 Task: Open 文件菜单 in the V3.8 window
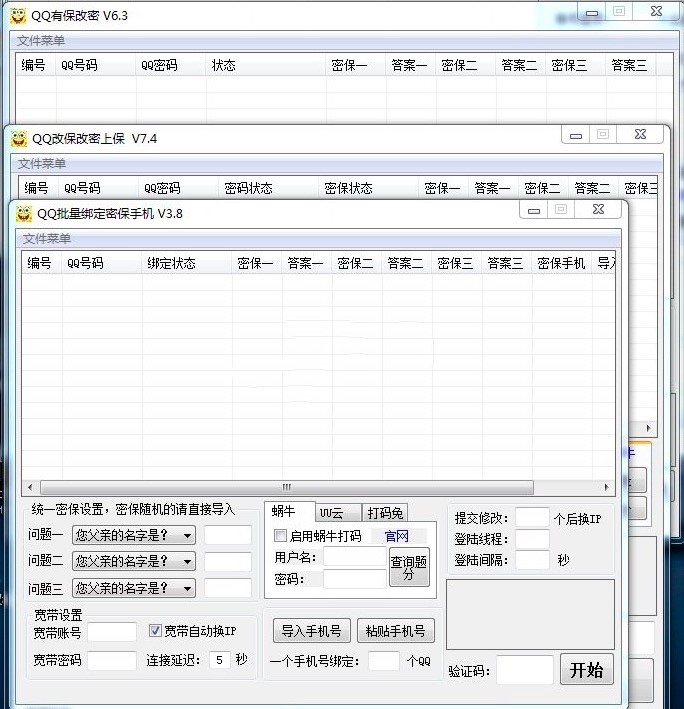pos(47,238)
